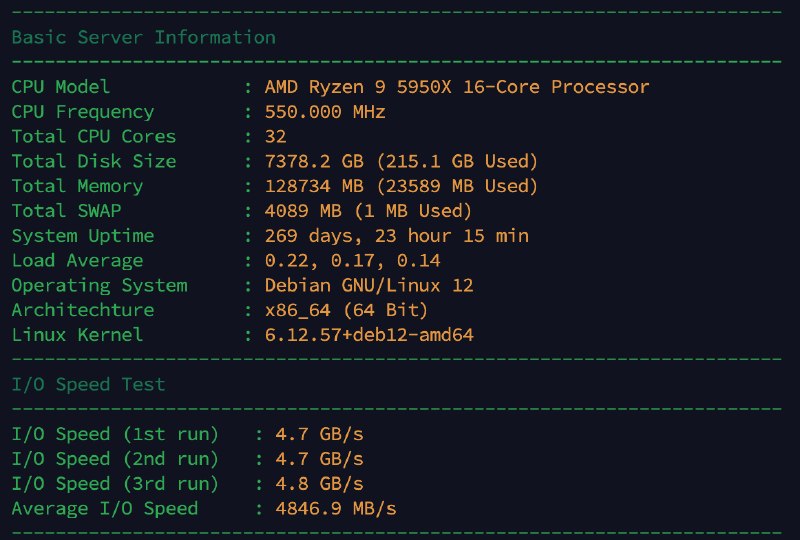This screenshot has height=540, width=800.
Task: Click the 'I/O Speed Test' heading
Action: (x=88, y=384)
